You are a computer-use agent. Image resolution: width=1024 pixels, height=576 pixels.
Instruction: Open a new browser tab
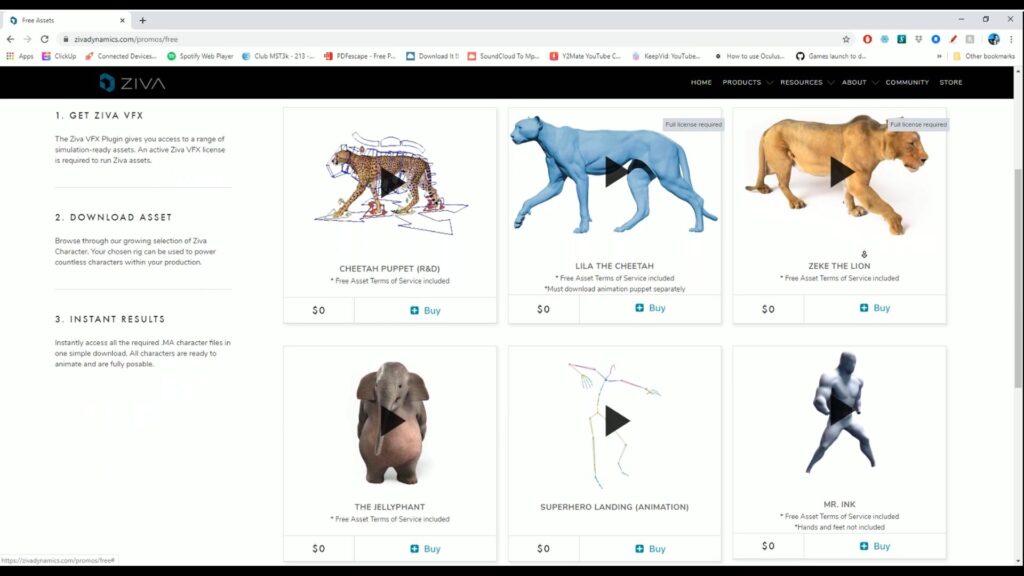click(142, 20)
